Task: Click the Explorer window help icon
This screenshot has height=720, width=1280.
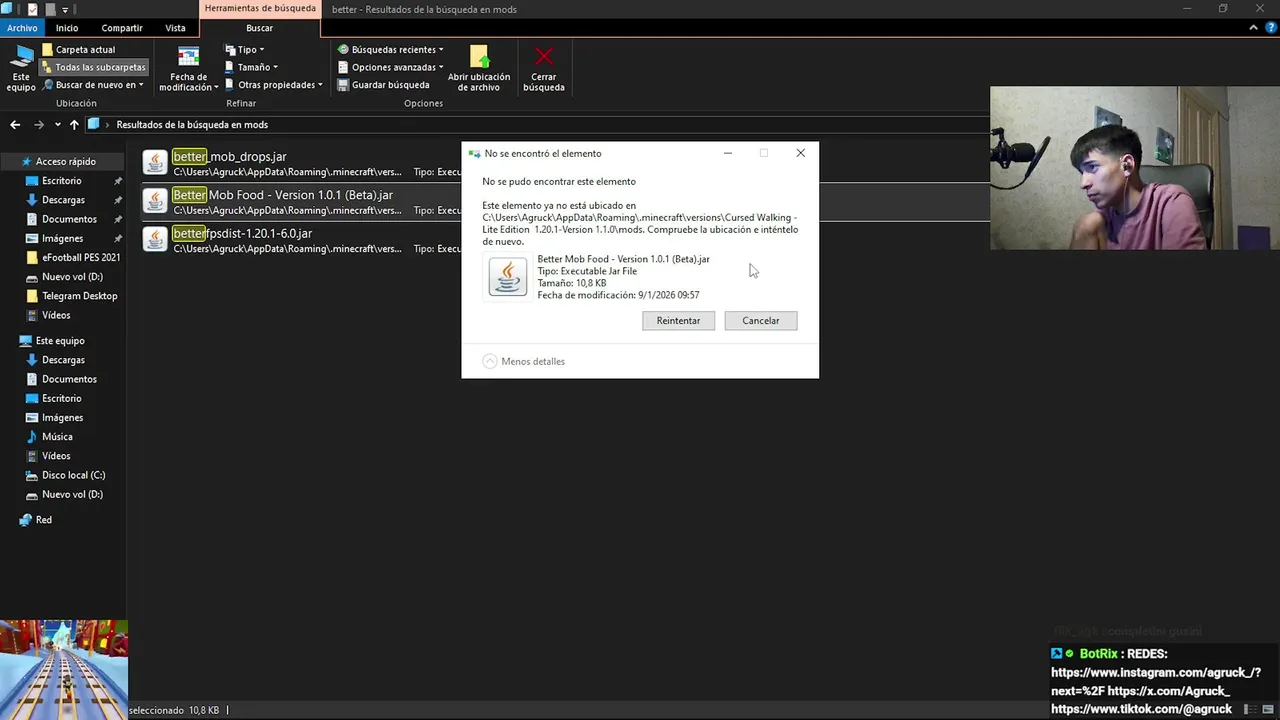Action: pos(1270,28)
